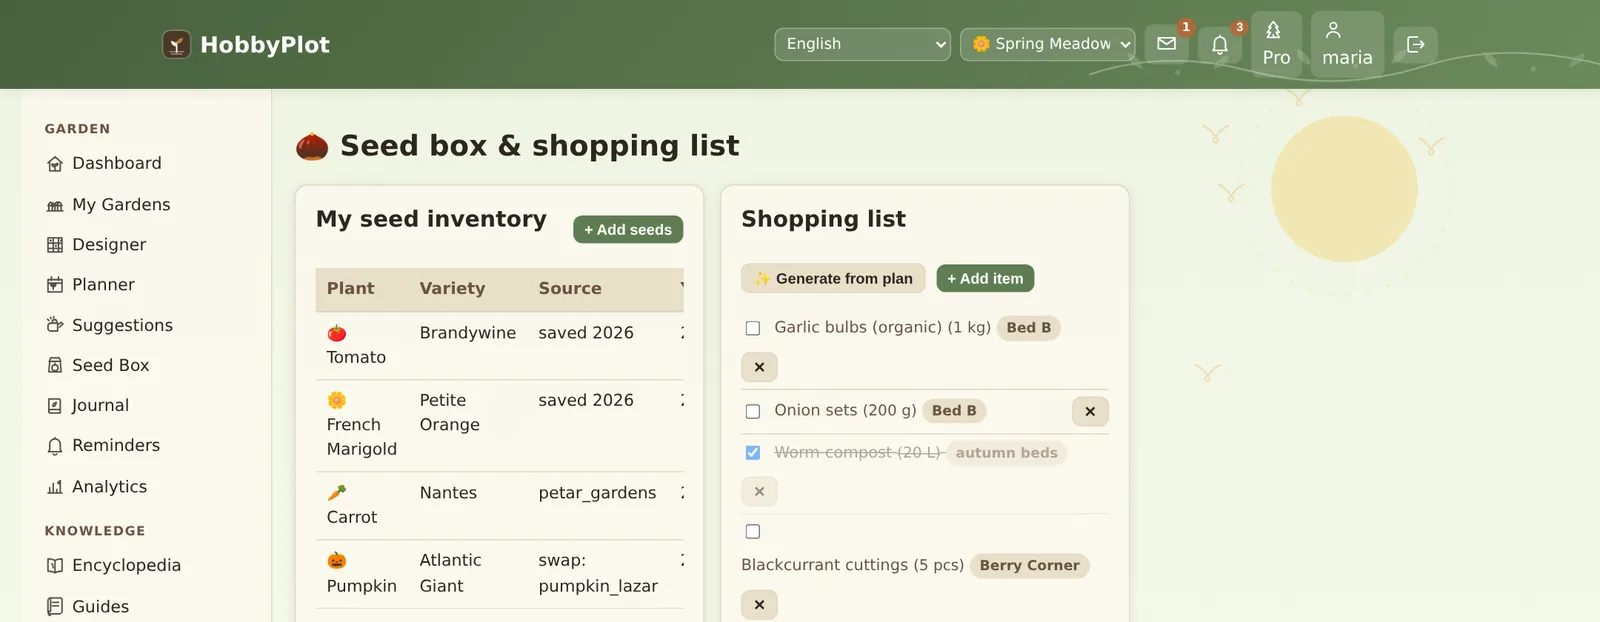Screen dimensions: 1600x622
Task: Click the Onion sets (200 g) item text
Action: click(x=845, y=410)
